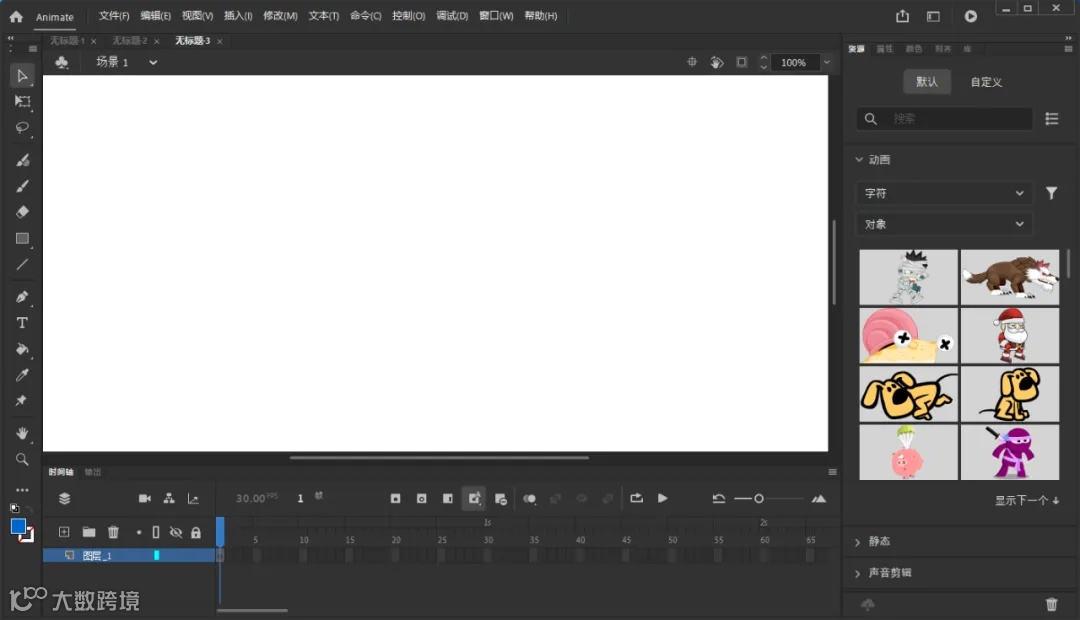Toggle lock all layers padlock
This screenshot has height=620, width=1080.
196,533
